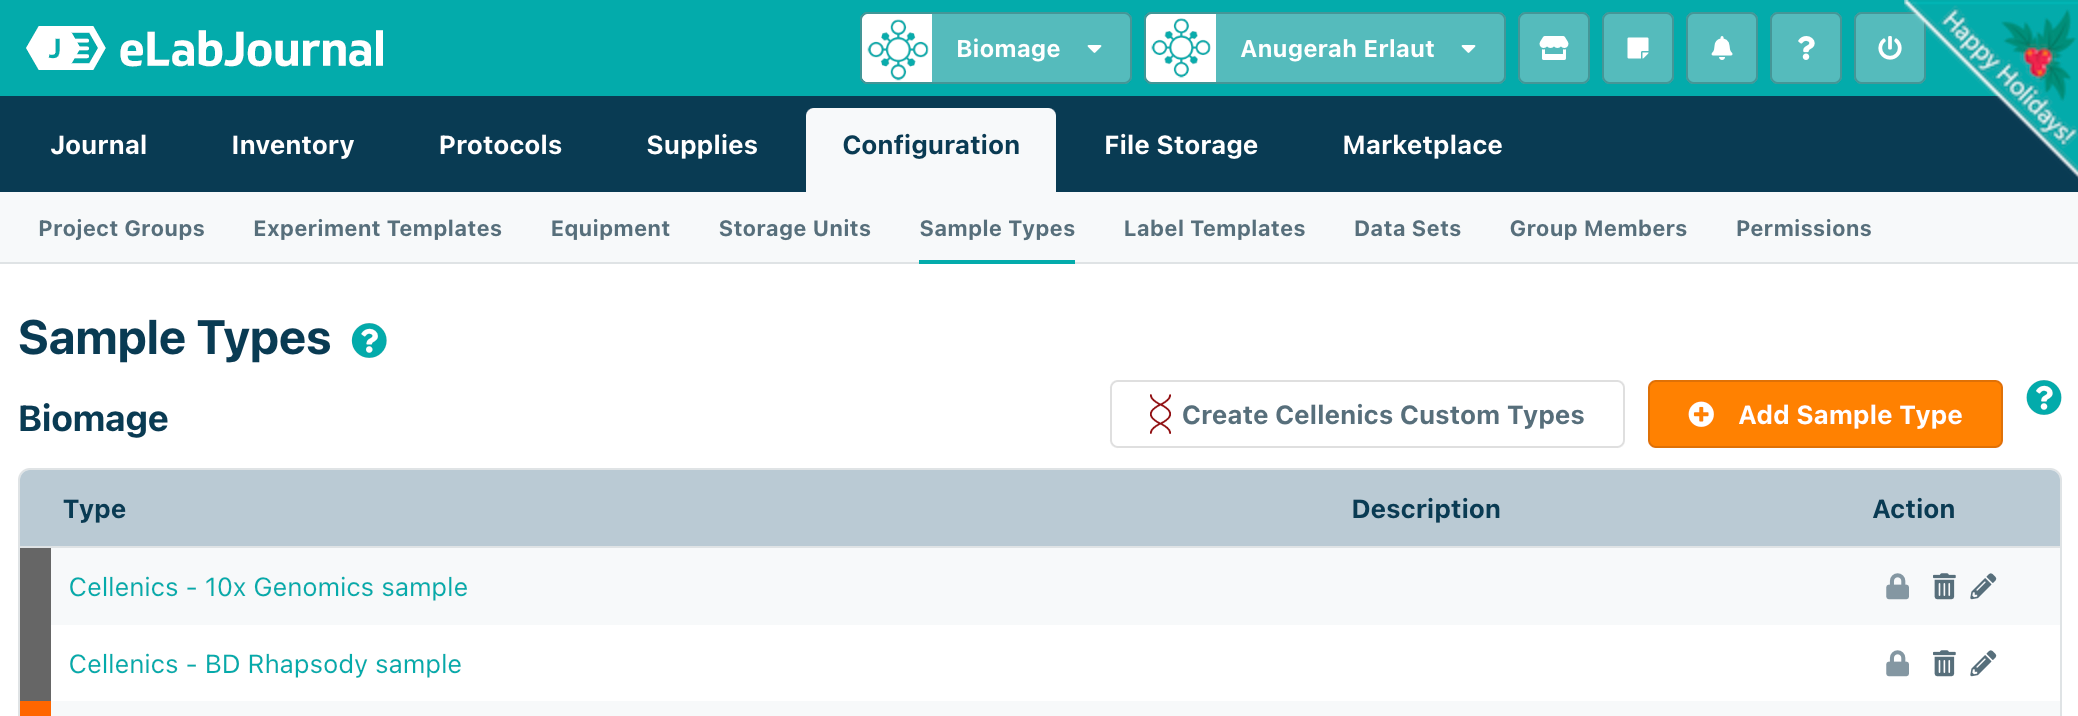Open the File Storage tab

click(1181, 145)
